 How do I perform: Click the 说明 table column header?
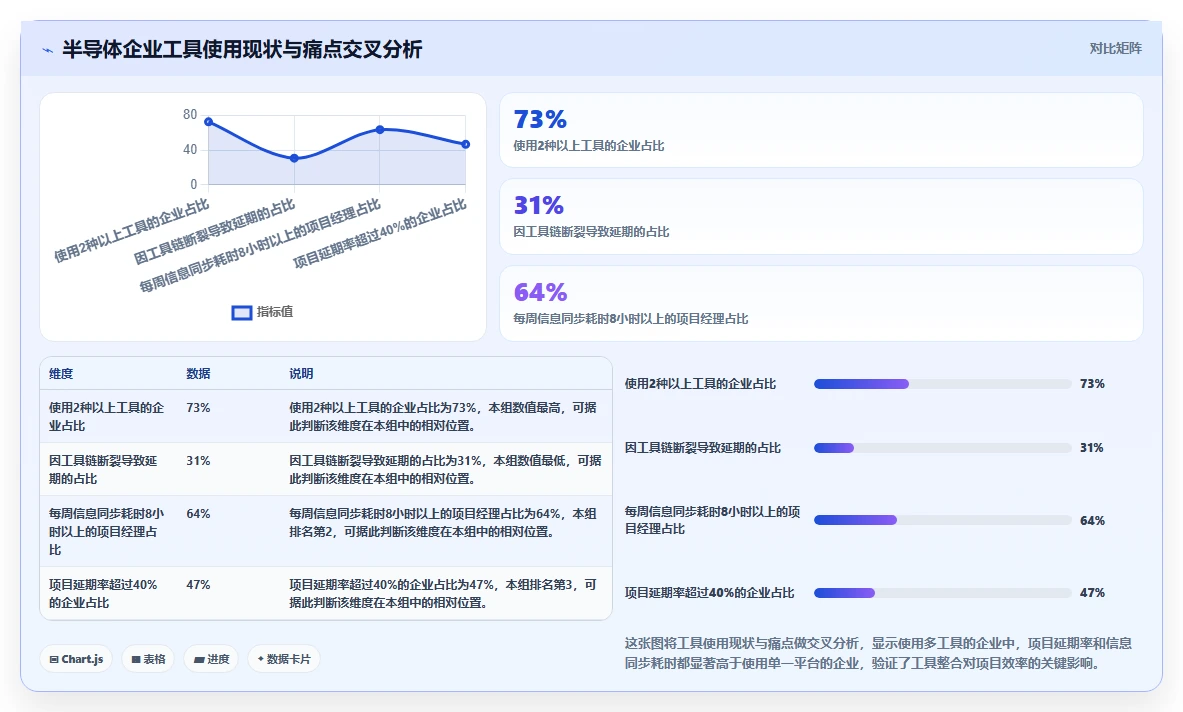(x=301, y=373)
